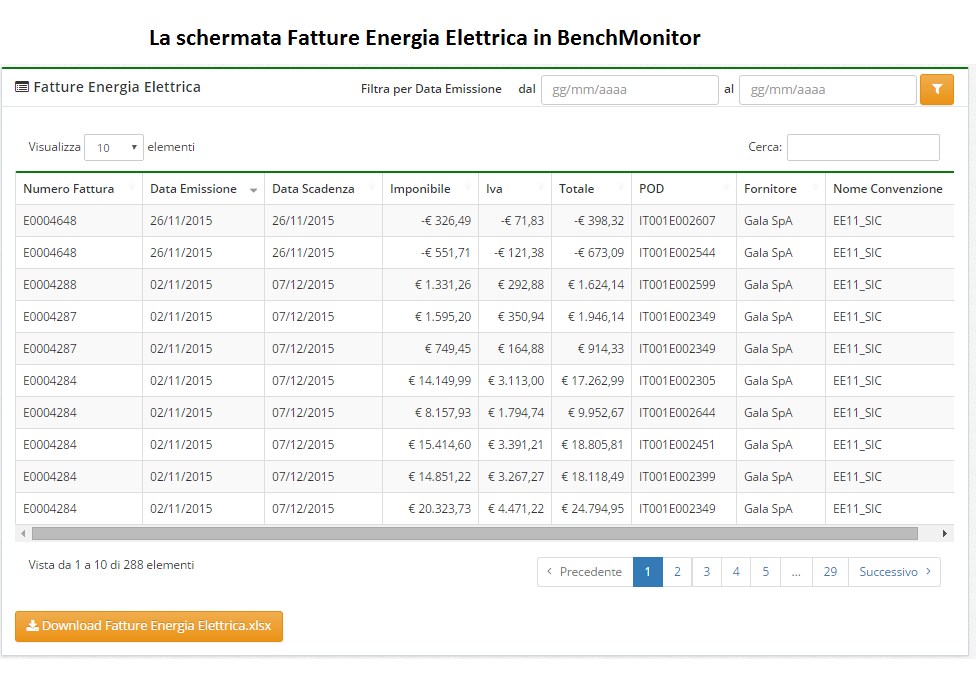Open page 5 in pagination
The height and width of the screenshot is (685, 976).
point(765,572)
